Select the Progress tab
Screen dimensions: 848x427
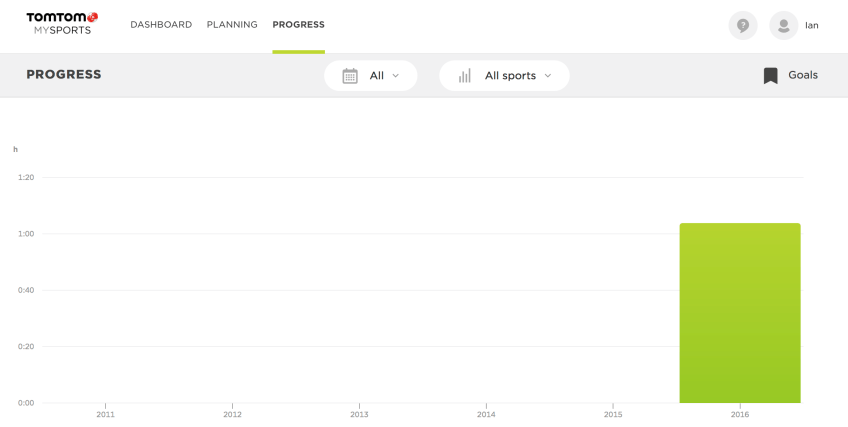[x=298, y=25]
